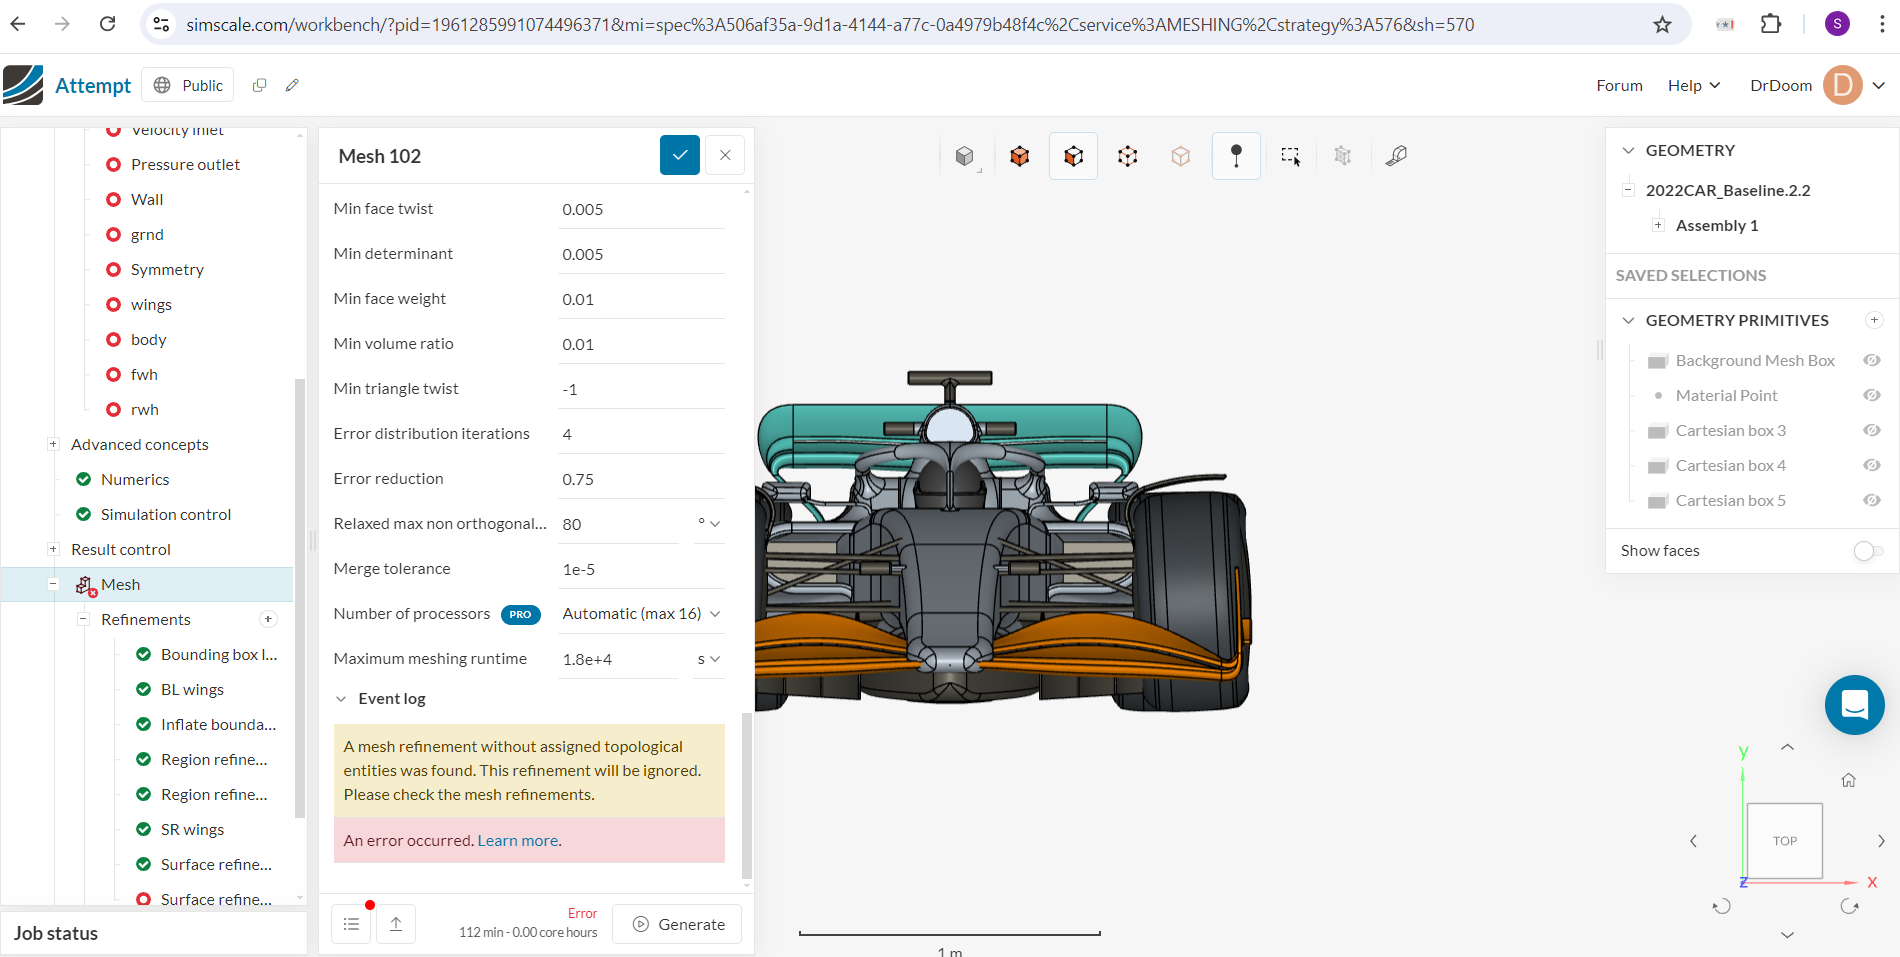The image size is (1900, 957).
Task: Select the measurement tape tool
Action: click(1397, 155)
